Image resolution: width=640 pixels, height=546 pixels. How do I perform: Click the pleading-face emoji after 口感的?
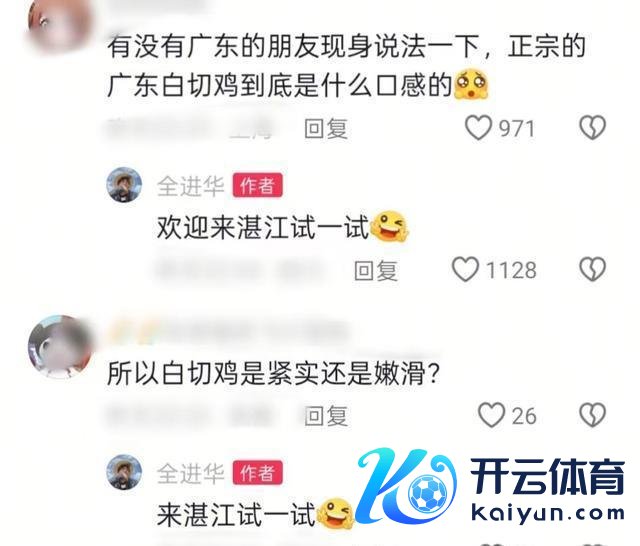tap(471, 84)
